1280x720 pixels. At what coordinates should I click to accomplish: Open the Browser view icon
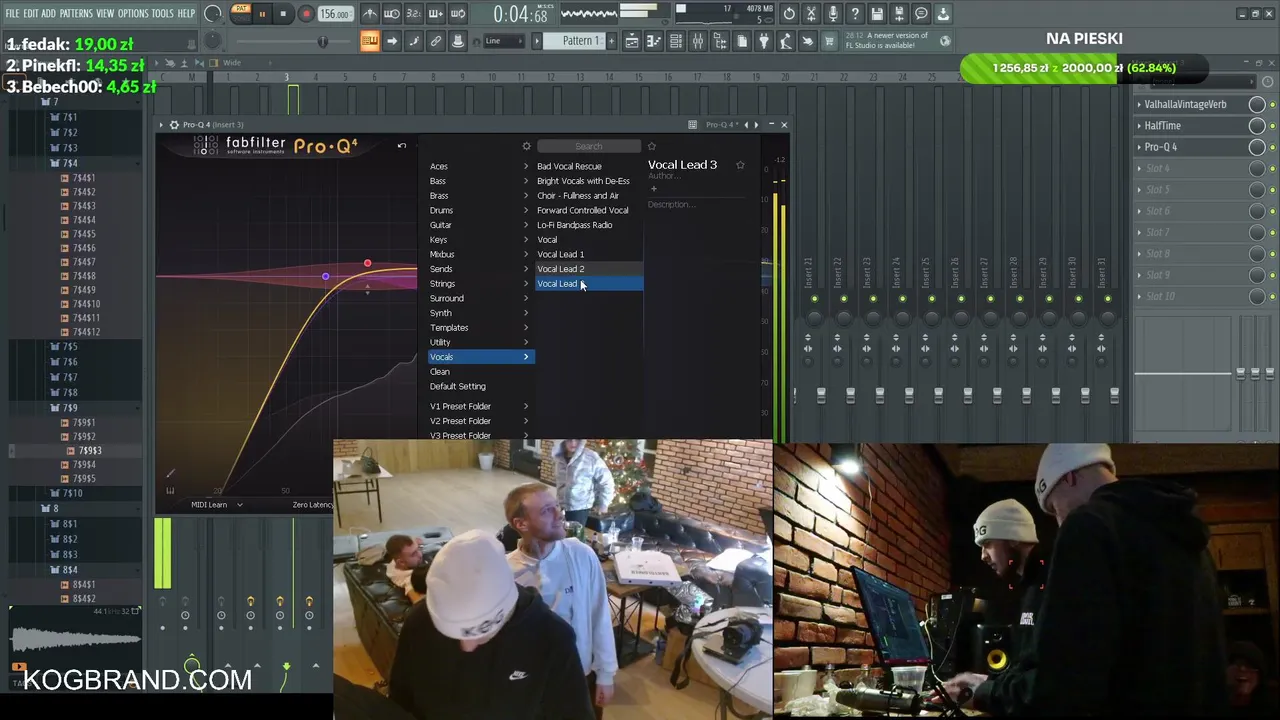(x=720, y=41)
